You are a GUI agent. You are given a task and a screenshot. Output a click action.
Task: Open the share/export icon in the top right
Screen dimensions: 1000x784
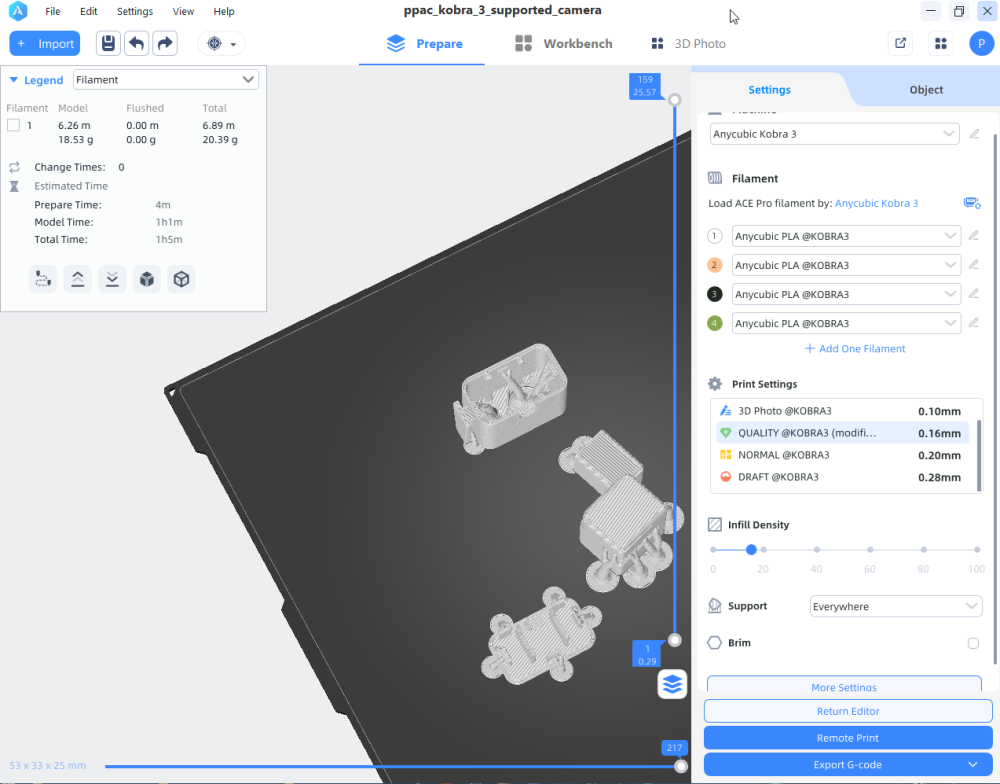pyautogui.click(x=901, y=43)
